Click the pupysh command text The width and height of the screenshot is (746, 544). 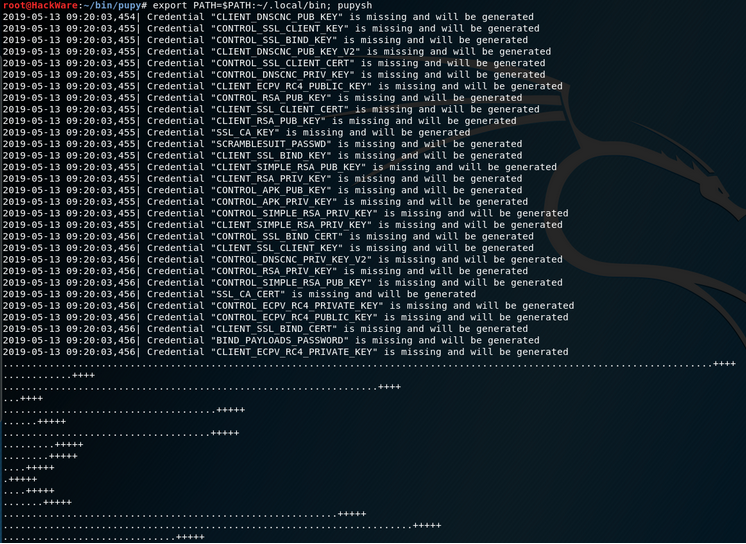(x=355, y=5)
